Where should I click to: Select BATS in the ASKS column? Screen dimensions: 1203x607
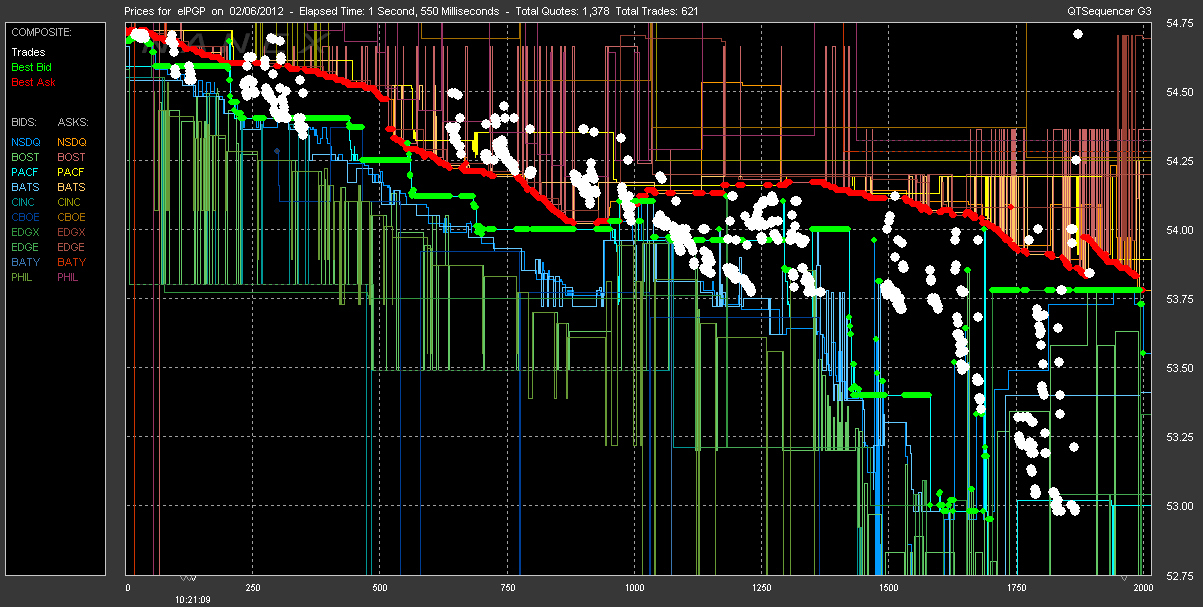72,187
